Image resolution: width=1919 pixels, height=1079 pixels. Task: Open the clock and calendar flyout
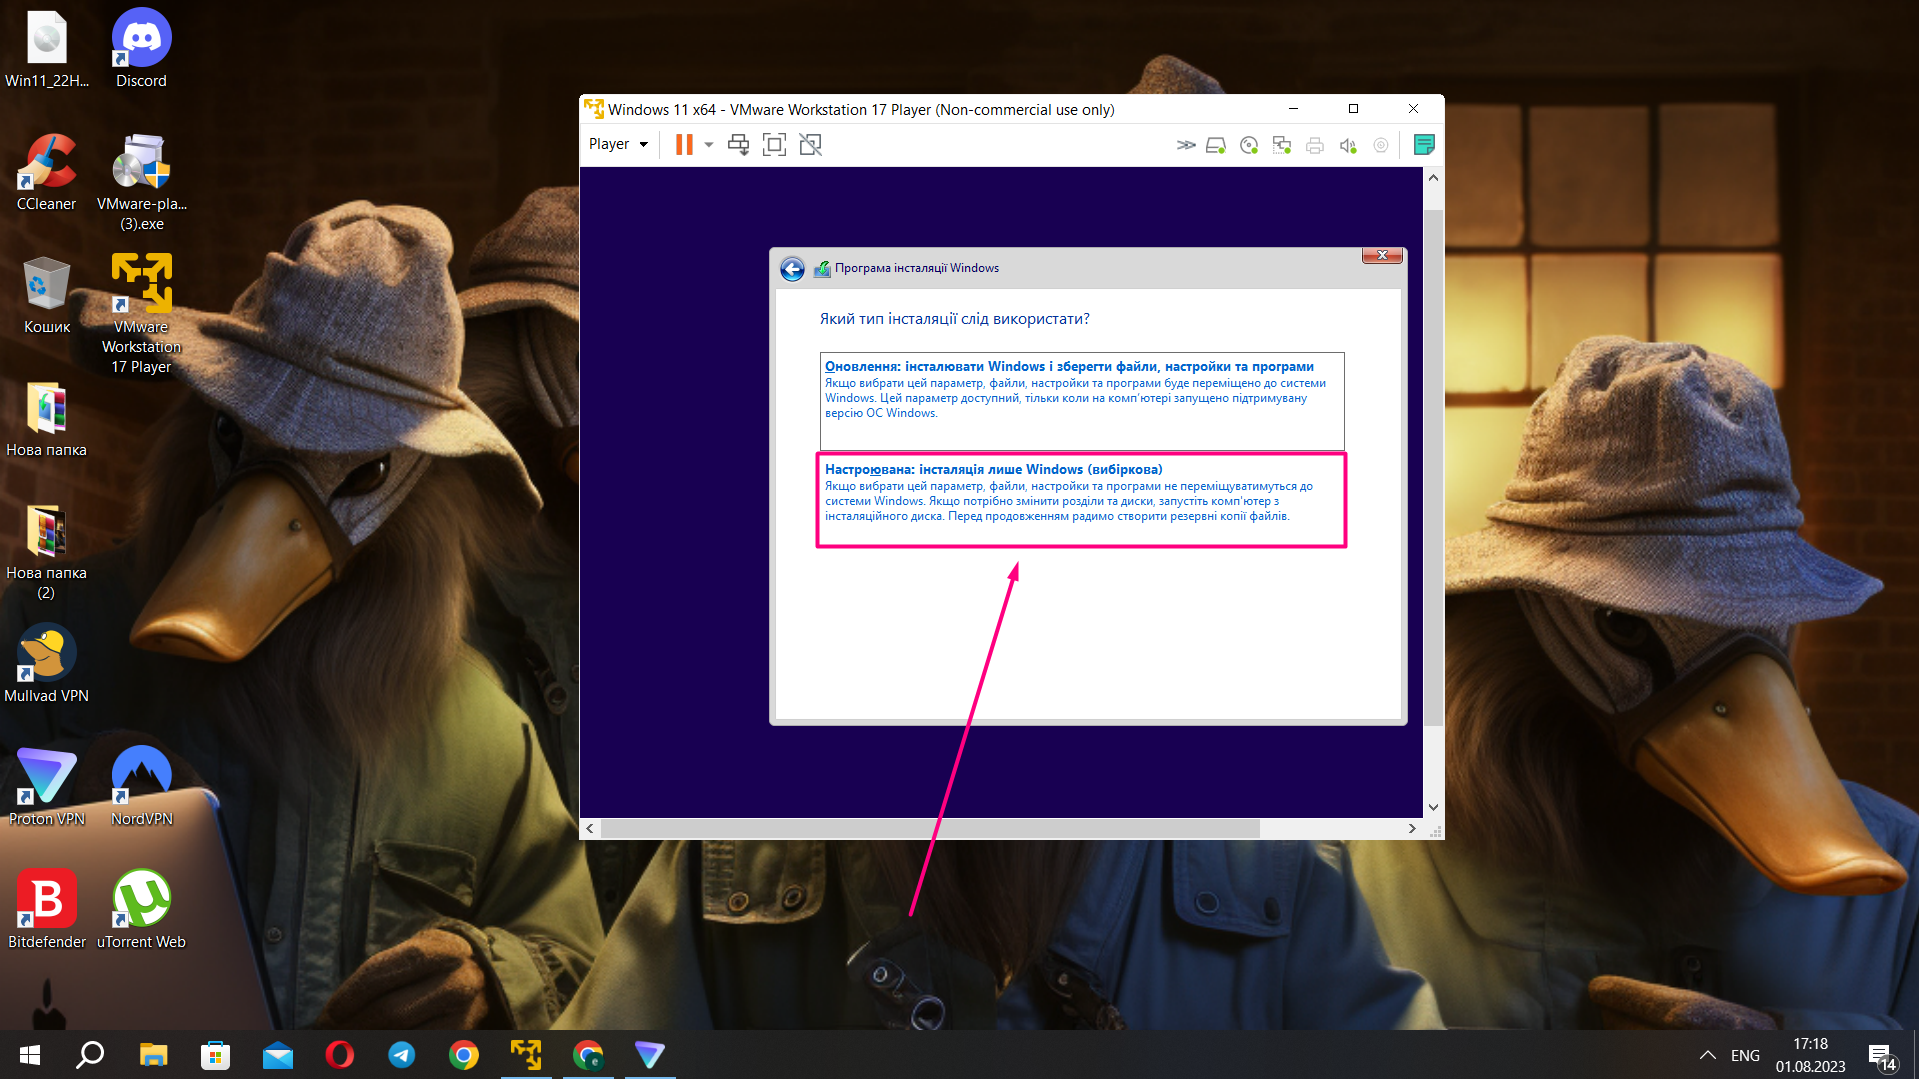(x=1810, y=1055)
